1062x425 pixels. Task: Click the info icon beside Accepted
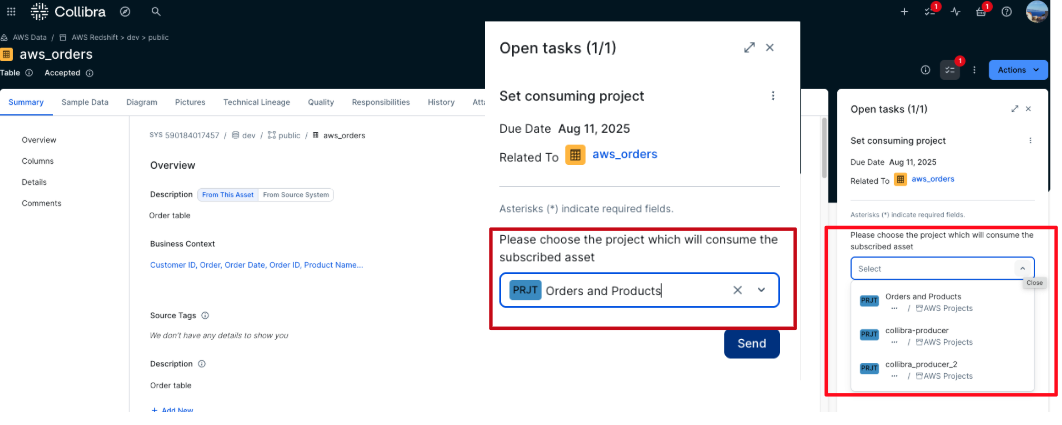tap(89, 73)
